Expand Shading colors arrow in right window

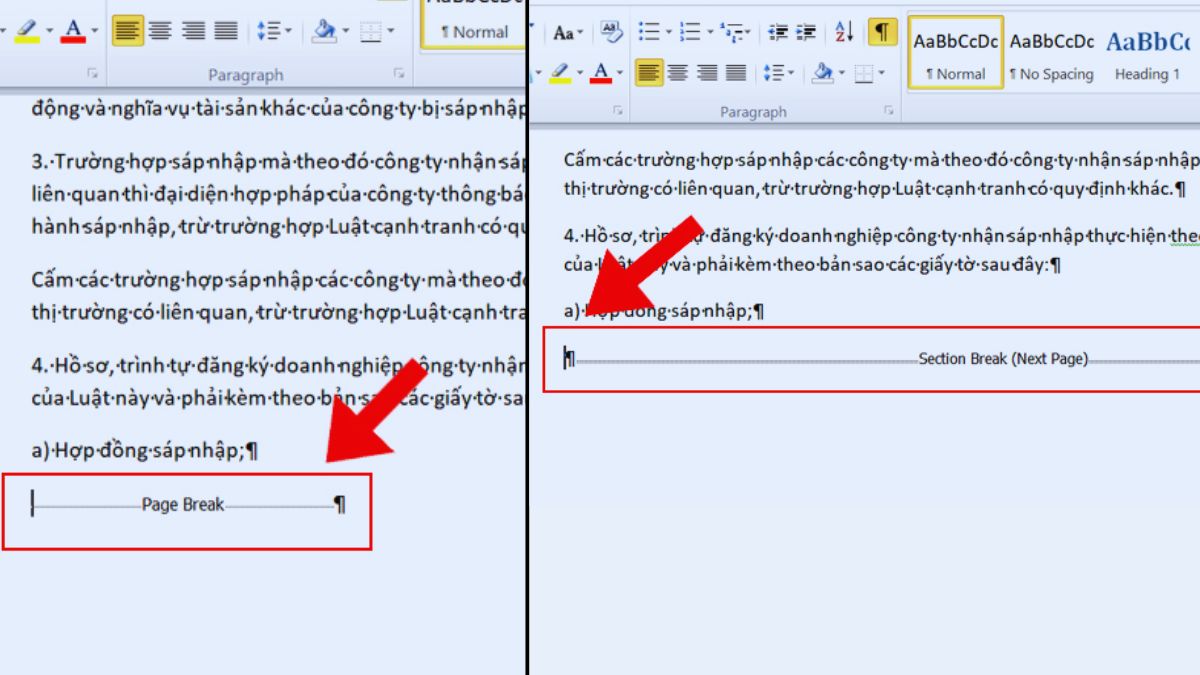843,72
